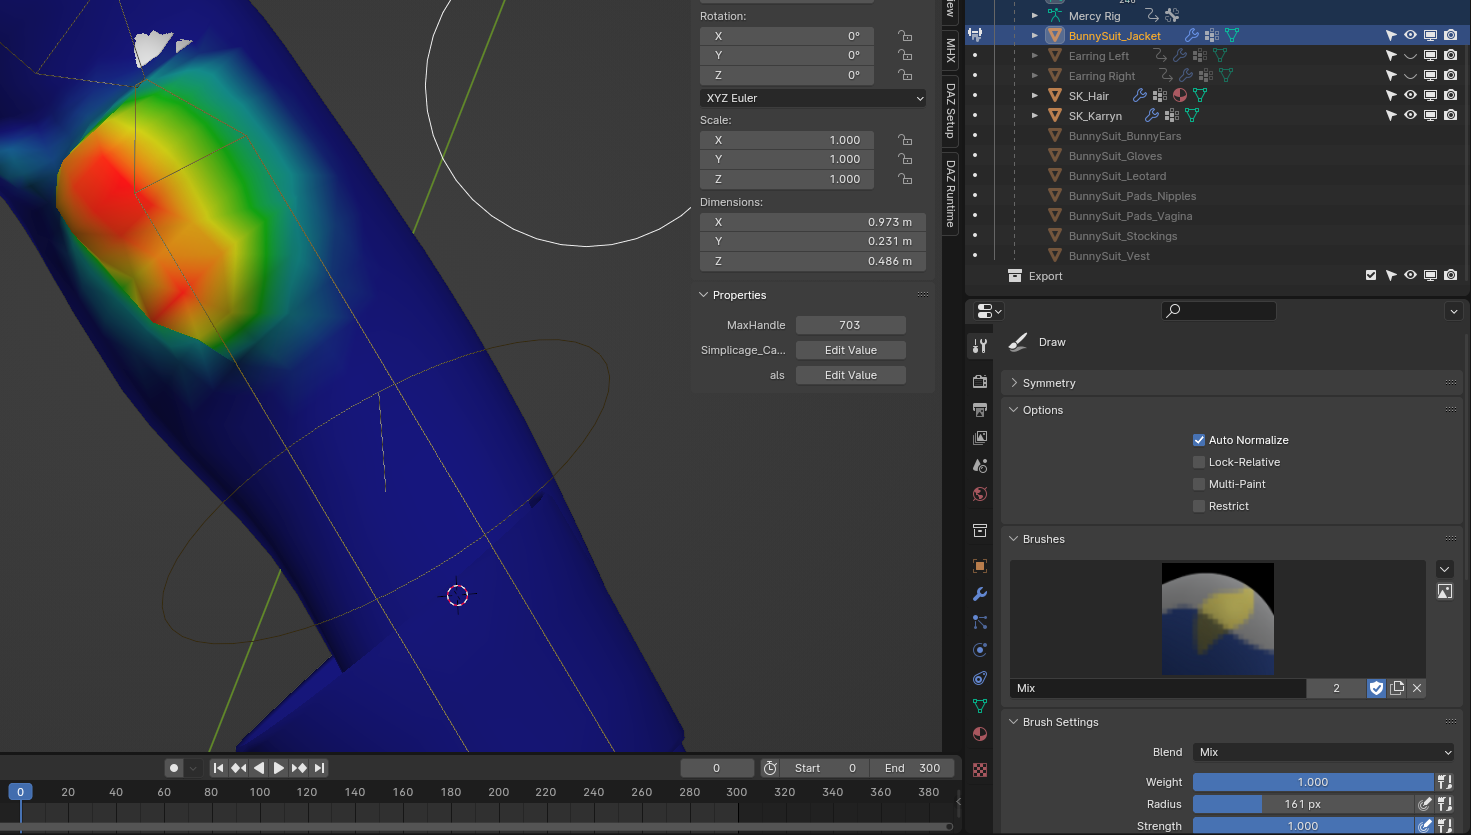This screenshot has height=835, width=1471.
Task: Open the Material properties tab icon
Action: 980,734
